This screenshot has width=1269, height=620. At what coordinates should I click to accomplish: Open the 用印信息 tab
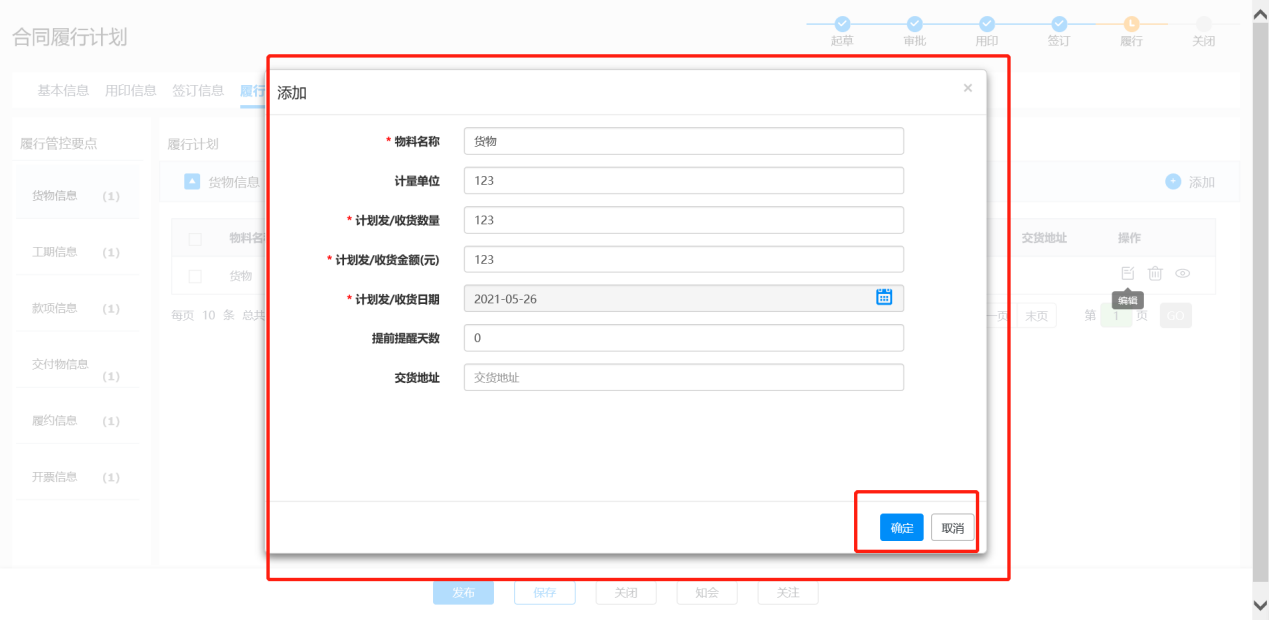[131, 91]
